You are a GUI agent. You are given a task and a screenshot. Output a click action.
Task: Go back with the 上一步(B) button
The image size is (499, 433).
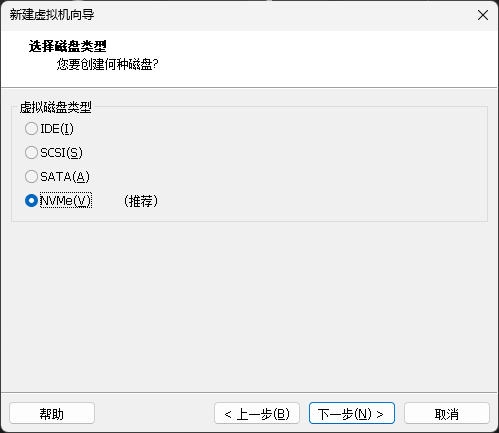(257, 413)
